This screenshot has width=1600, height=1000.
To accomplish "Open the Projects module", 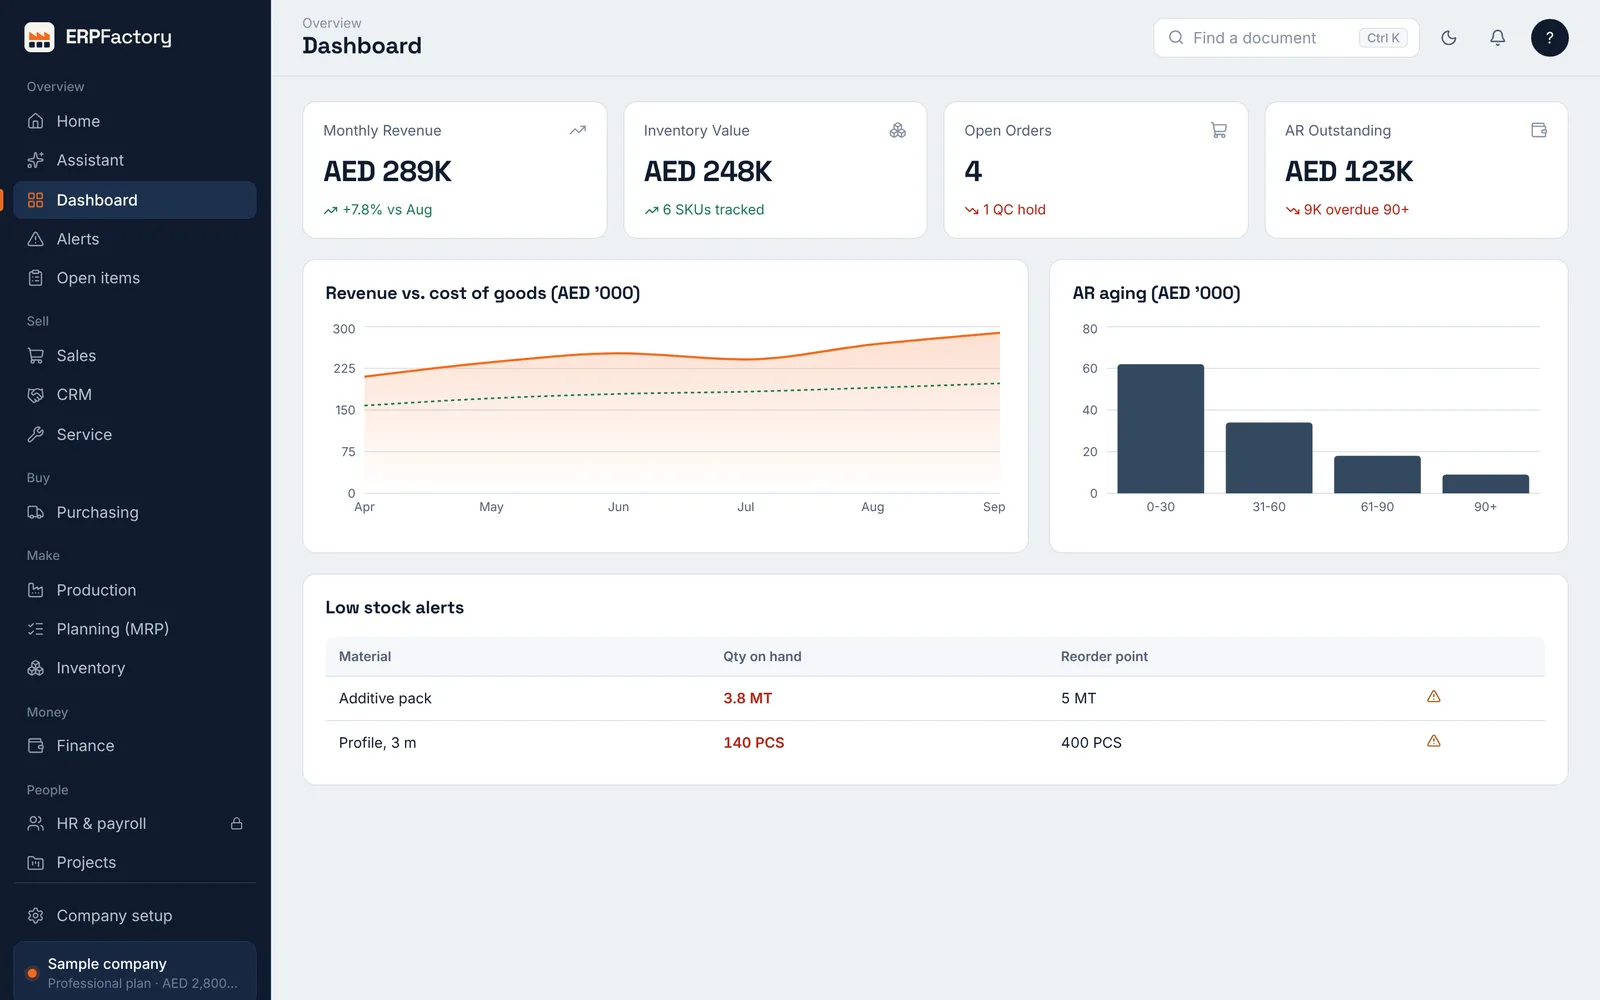I will click(x=135, y=863).
